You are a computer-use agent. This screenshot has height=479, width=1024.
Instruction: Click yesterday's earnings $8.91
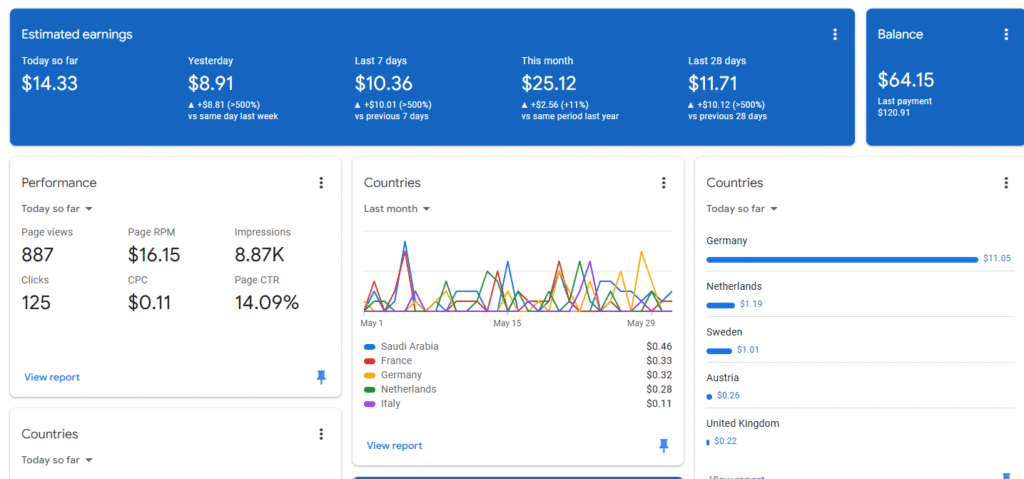point(211,84)
